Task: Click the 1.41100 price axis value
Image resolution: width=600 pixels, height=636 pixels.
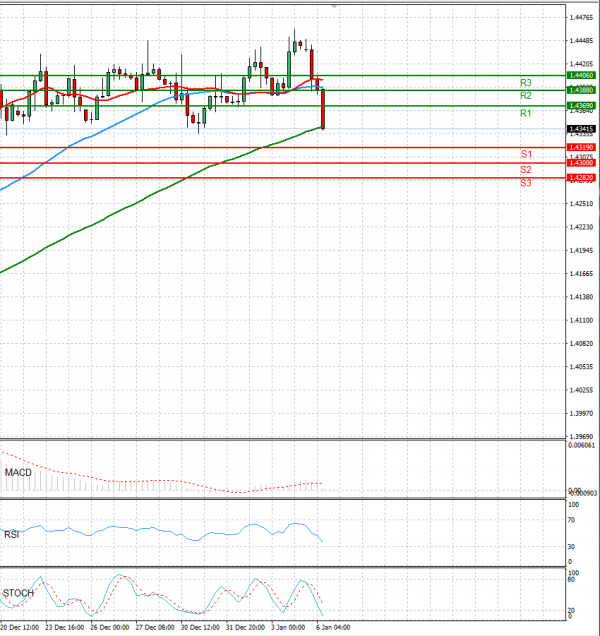Action: pyautogui.click(x=581, y=320)
